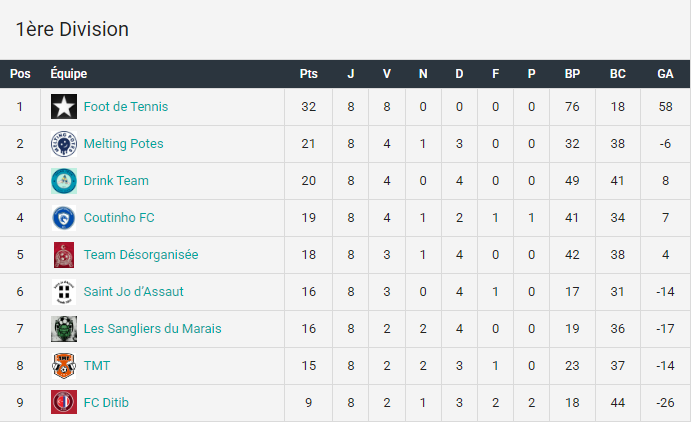Click the TMT orange shield logo
This screenshot has width=693, height=426.
pyautogui.click(x=64, y=366)
